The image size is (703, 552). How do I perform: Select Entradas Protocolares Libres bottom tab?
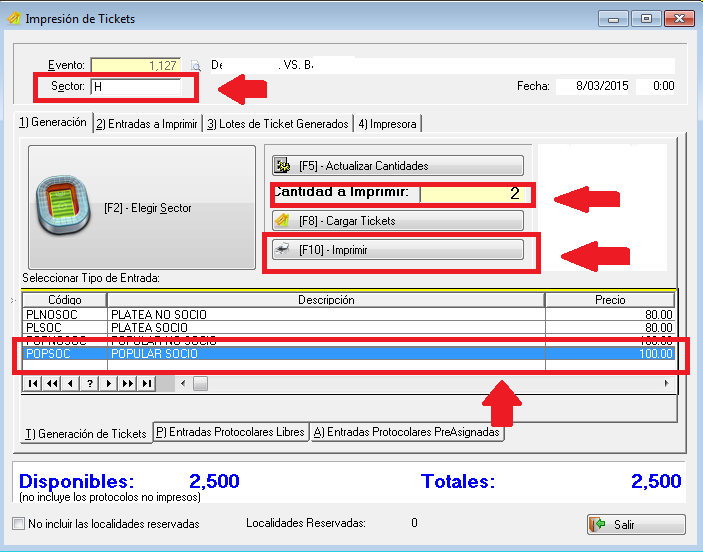tap(230, 433)
